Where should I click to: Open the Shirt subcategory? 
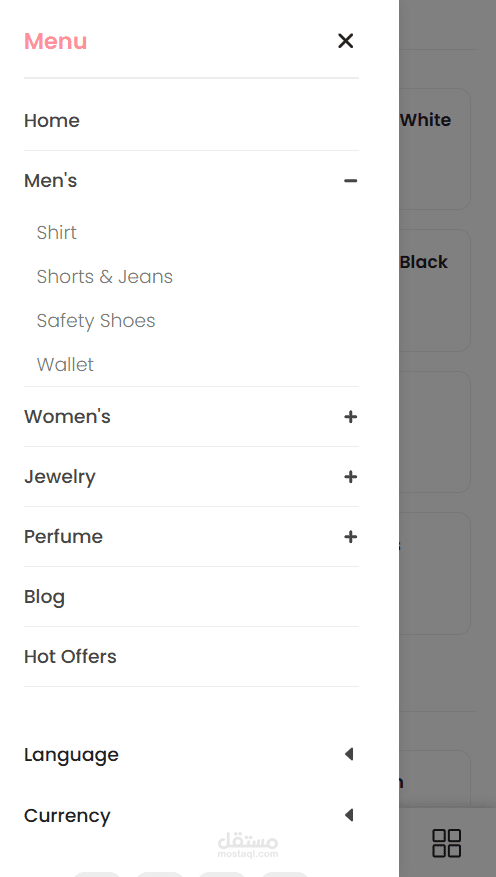pyautogui.click(x=56, y=232)
